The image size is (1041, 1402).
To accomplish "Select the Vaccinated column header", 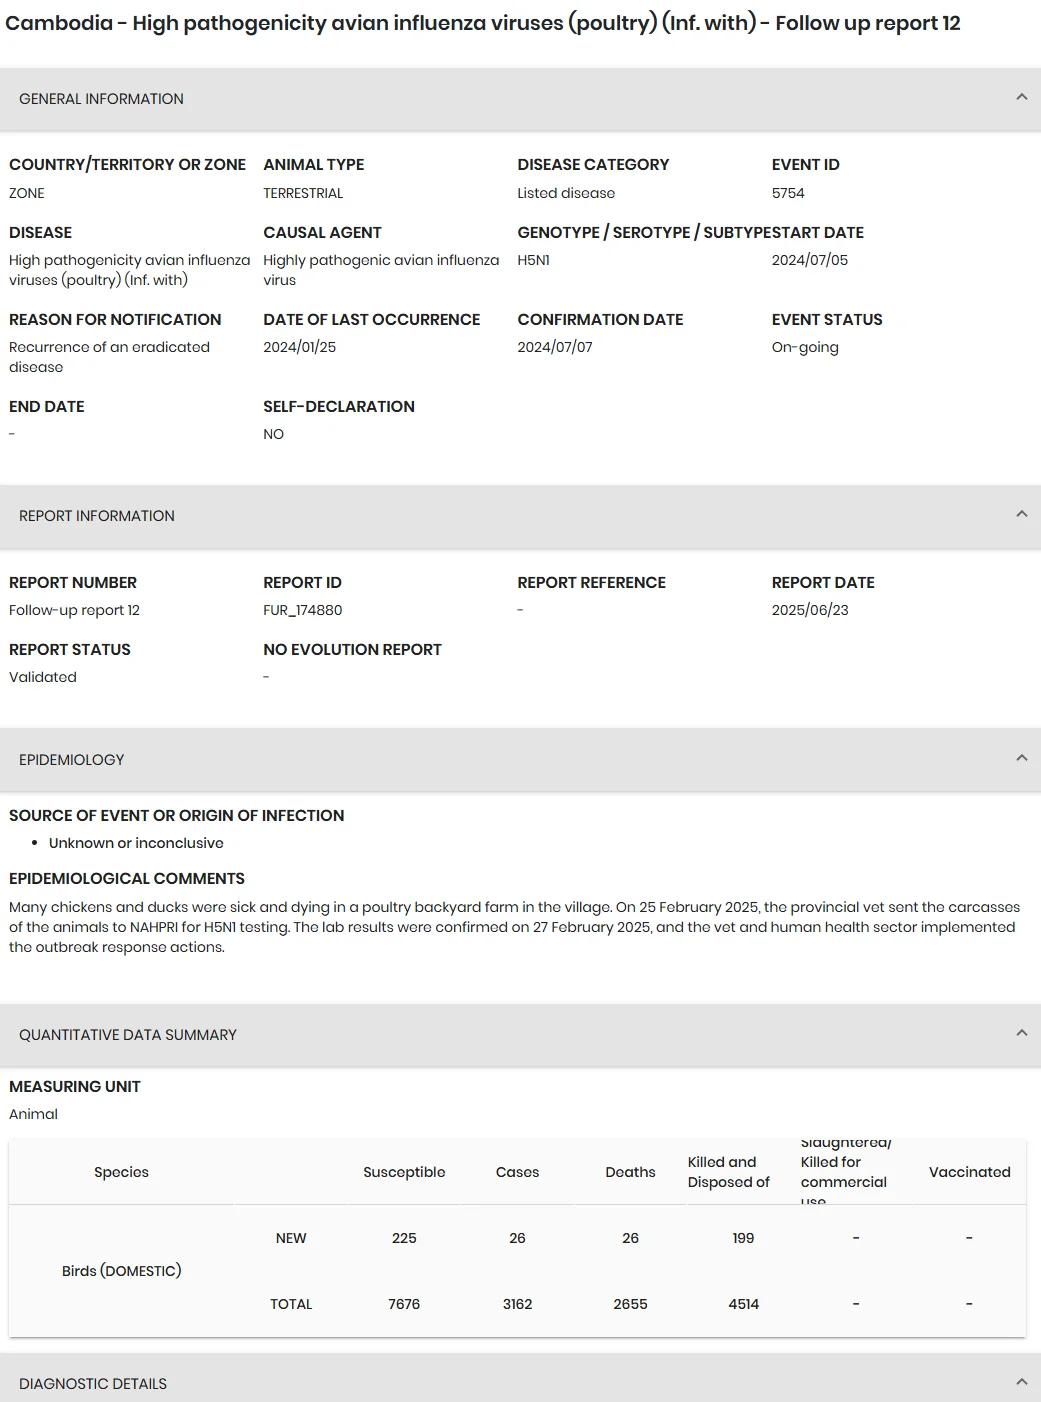I will [969, 1172].
